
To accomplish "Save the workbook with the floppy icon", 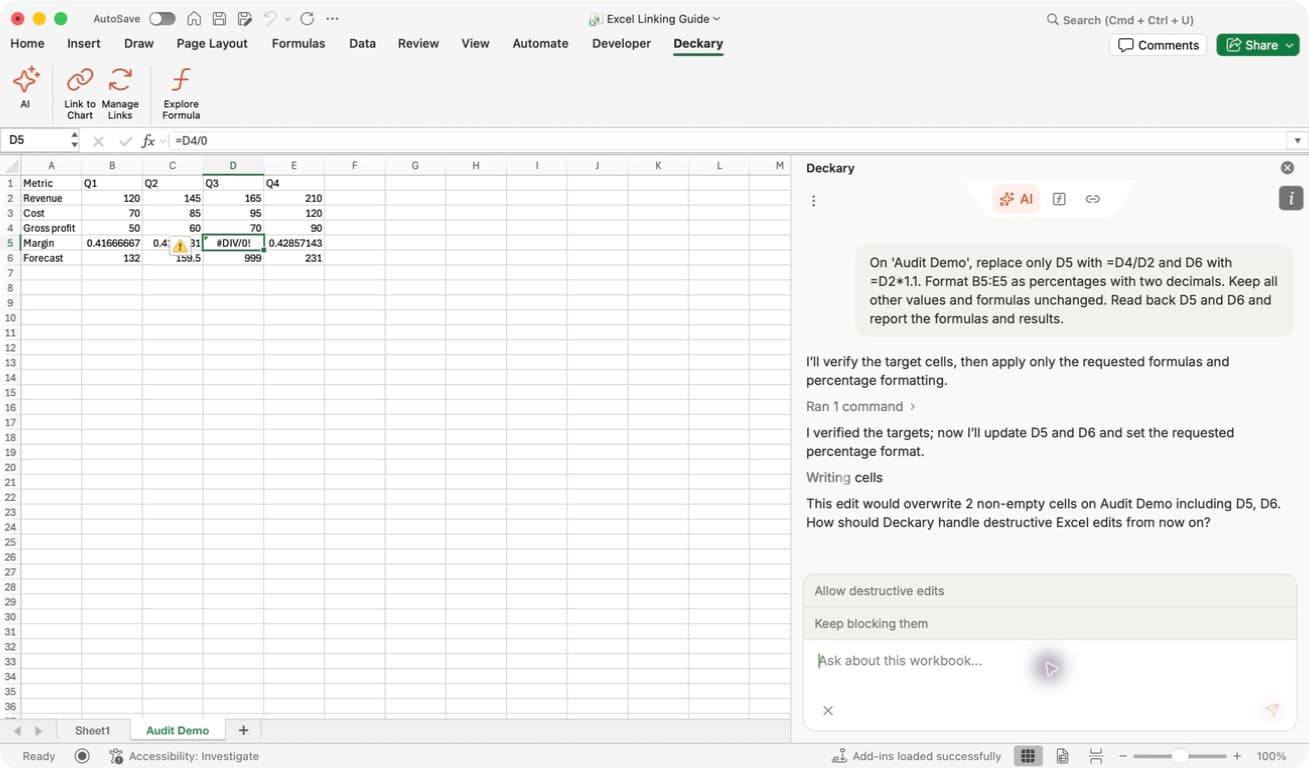I will (x=219, y=19).
